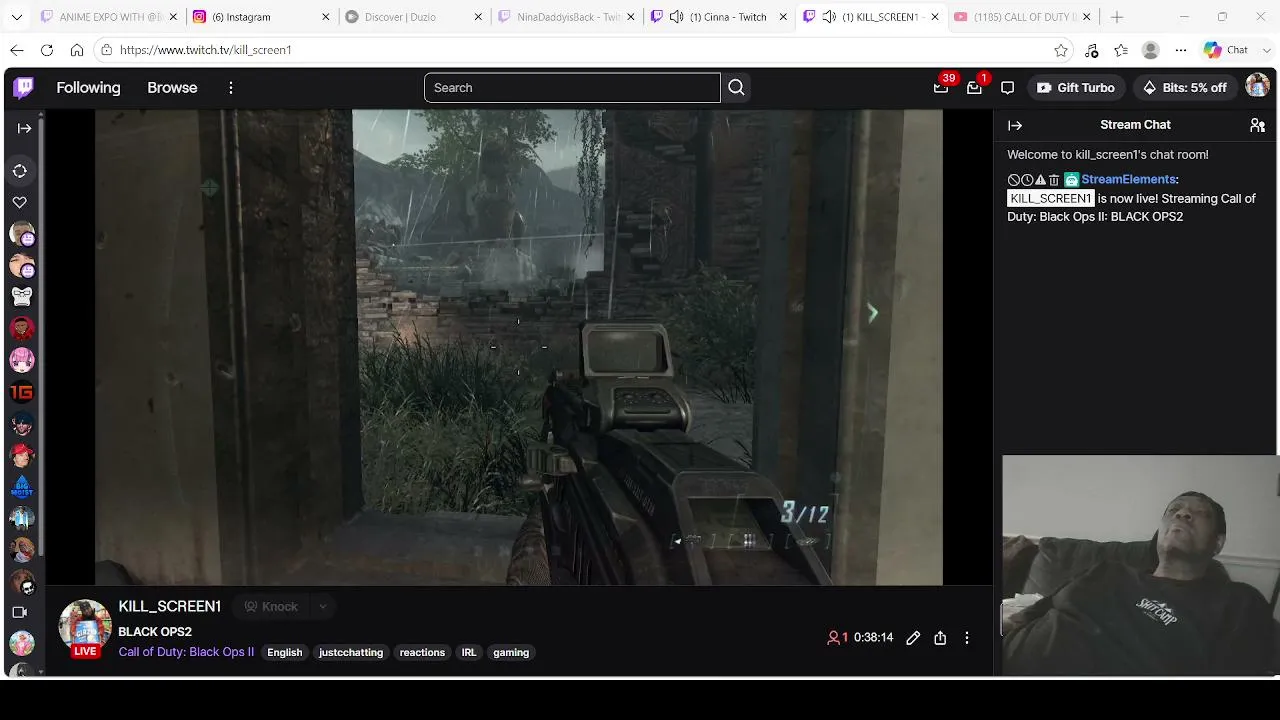The image size is (1280, 720).
Task: Click the KILL_SCREEN1 mention in chat
Action: click(x=1050, y=199)
